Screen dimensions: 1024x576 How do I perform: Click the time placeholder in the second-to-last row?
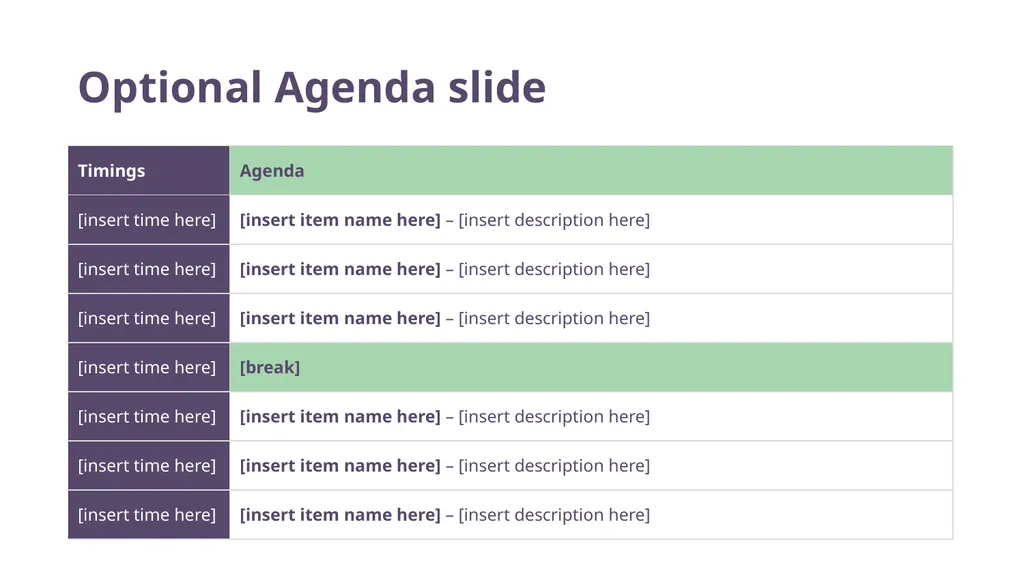147,466
